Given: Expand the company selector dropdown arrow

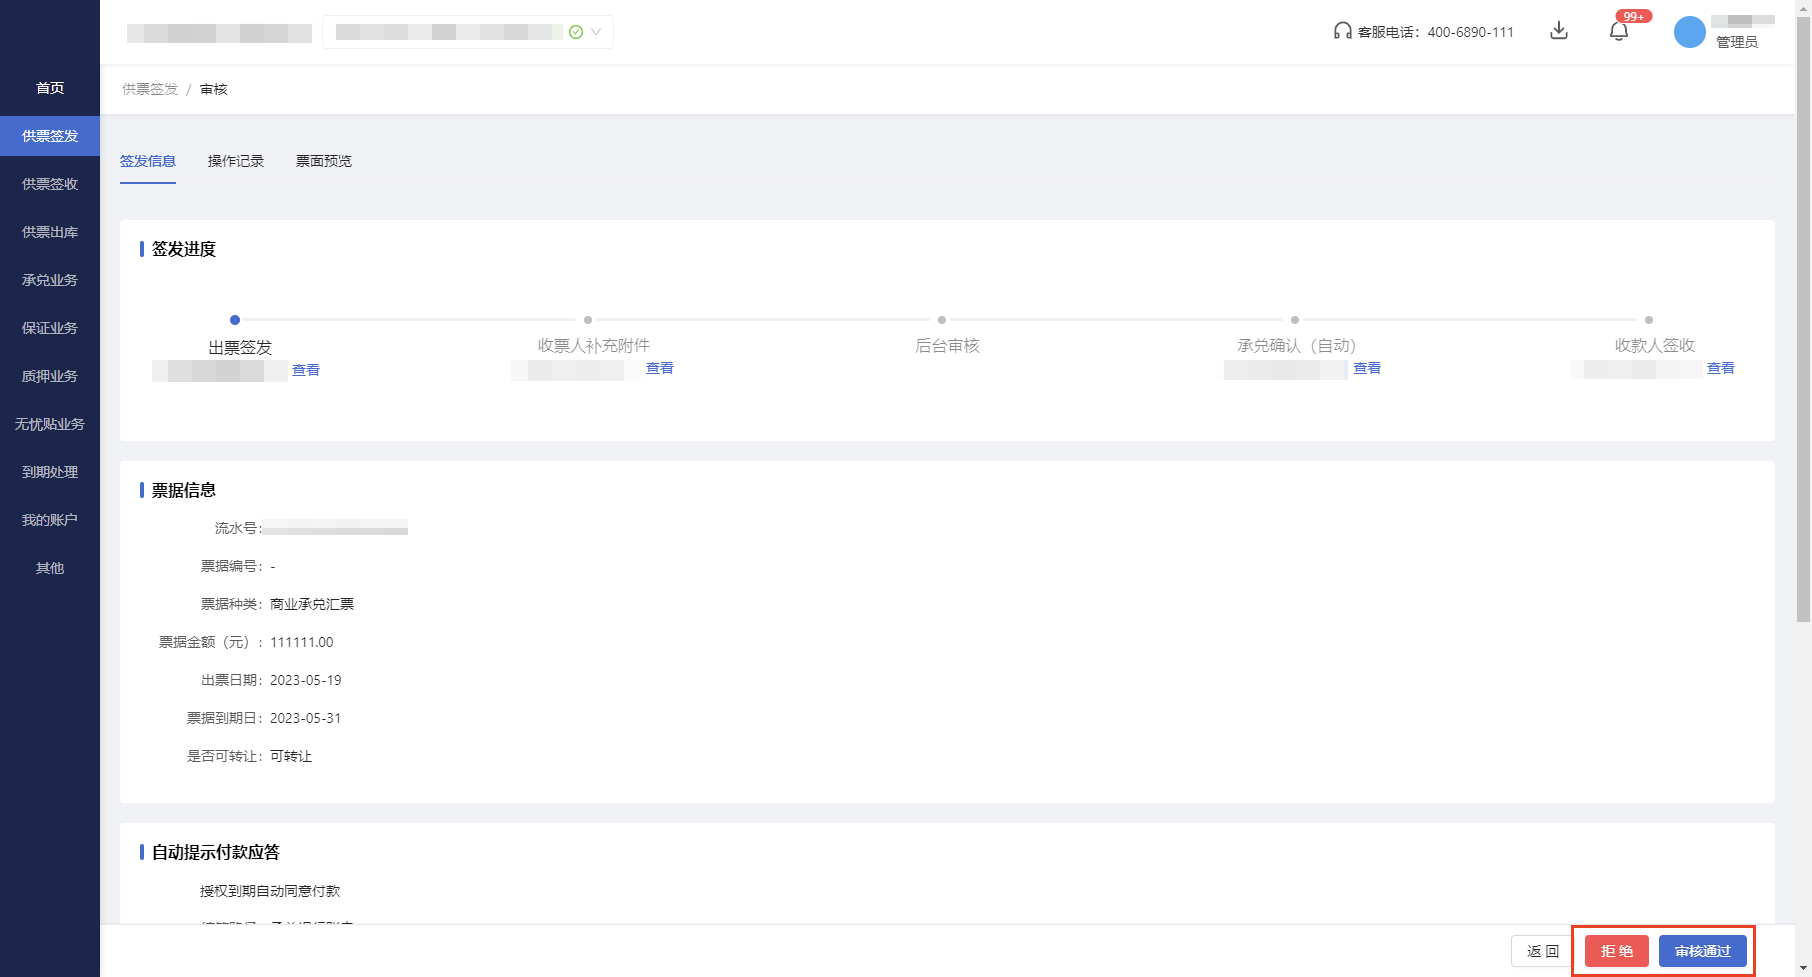Looking at the screenshot, I should (596, 32).
